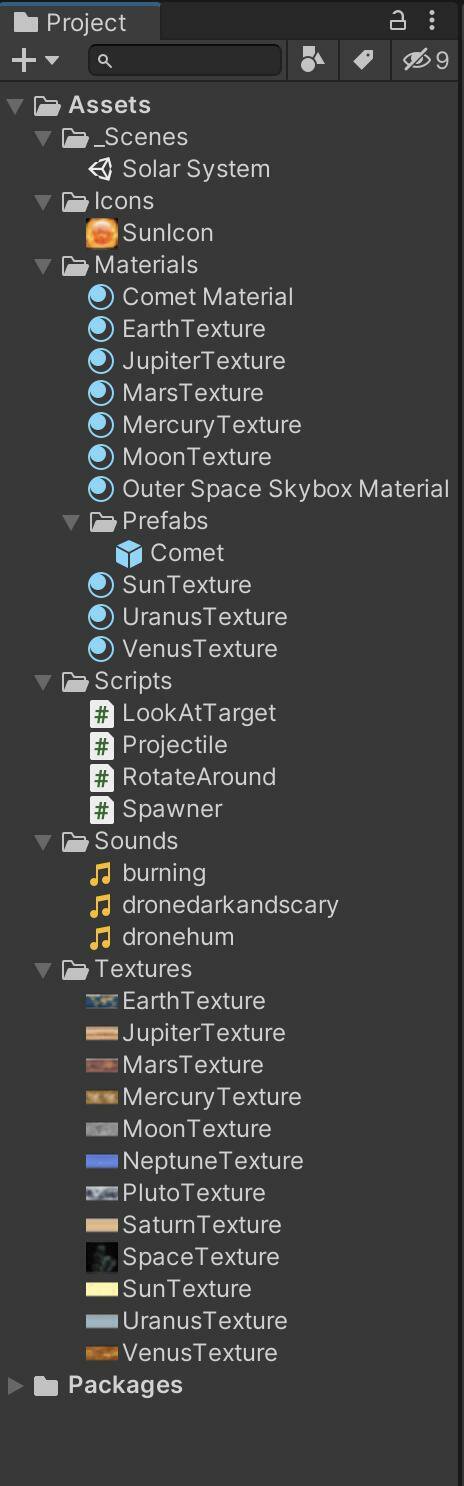Viewport: 464px width, 1486px height.
Task: Toggle the Project panel lock icon
Action: point(398,20)
